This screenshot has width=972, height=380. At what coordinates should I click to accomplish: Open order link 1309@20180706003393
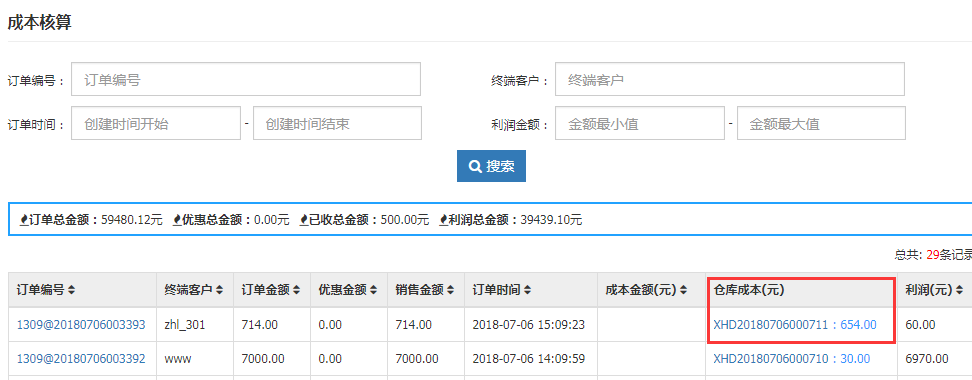[x=81, y=324]
